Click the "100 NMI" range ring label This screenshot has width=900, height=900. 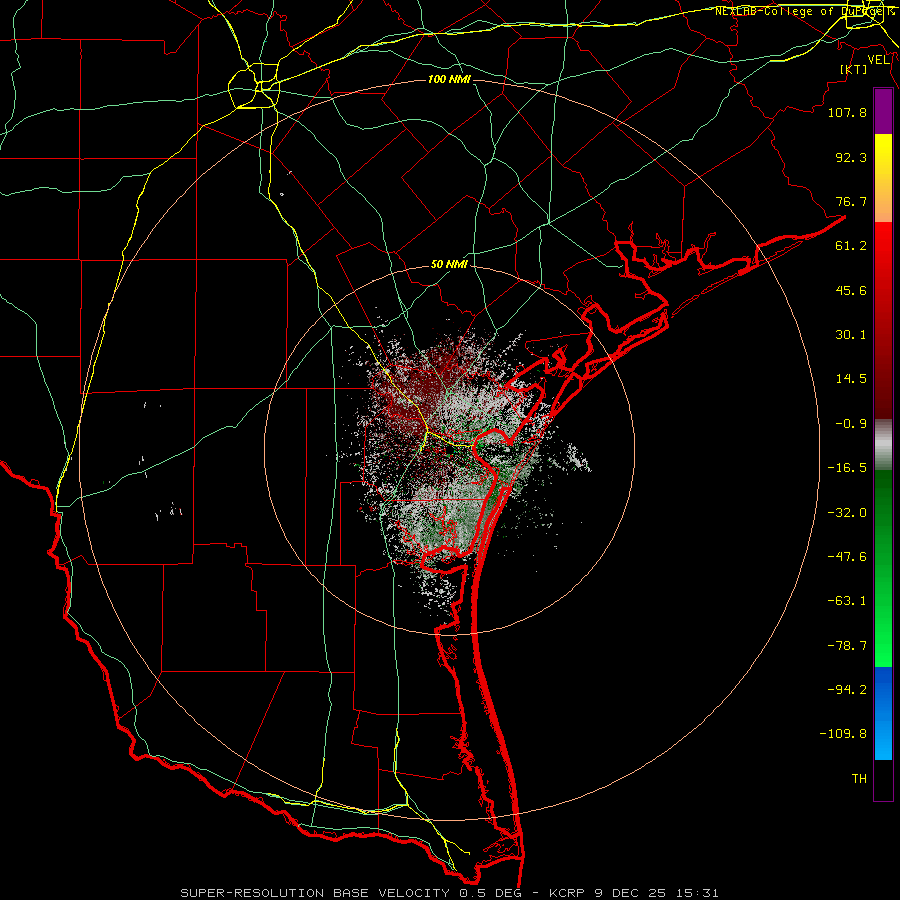pos(449,79)
